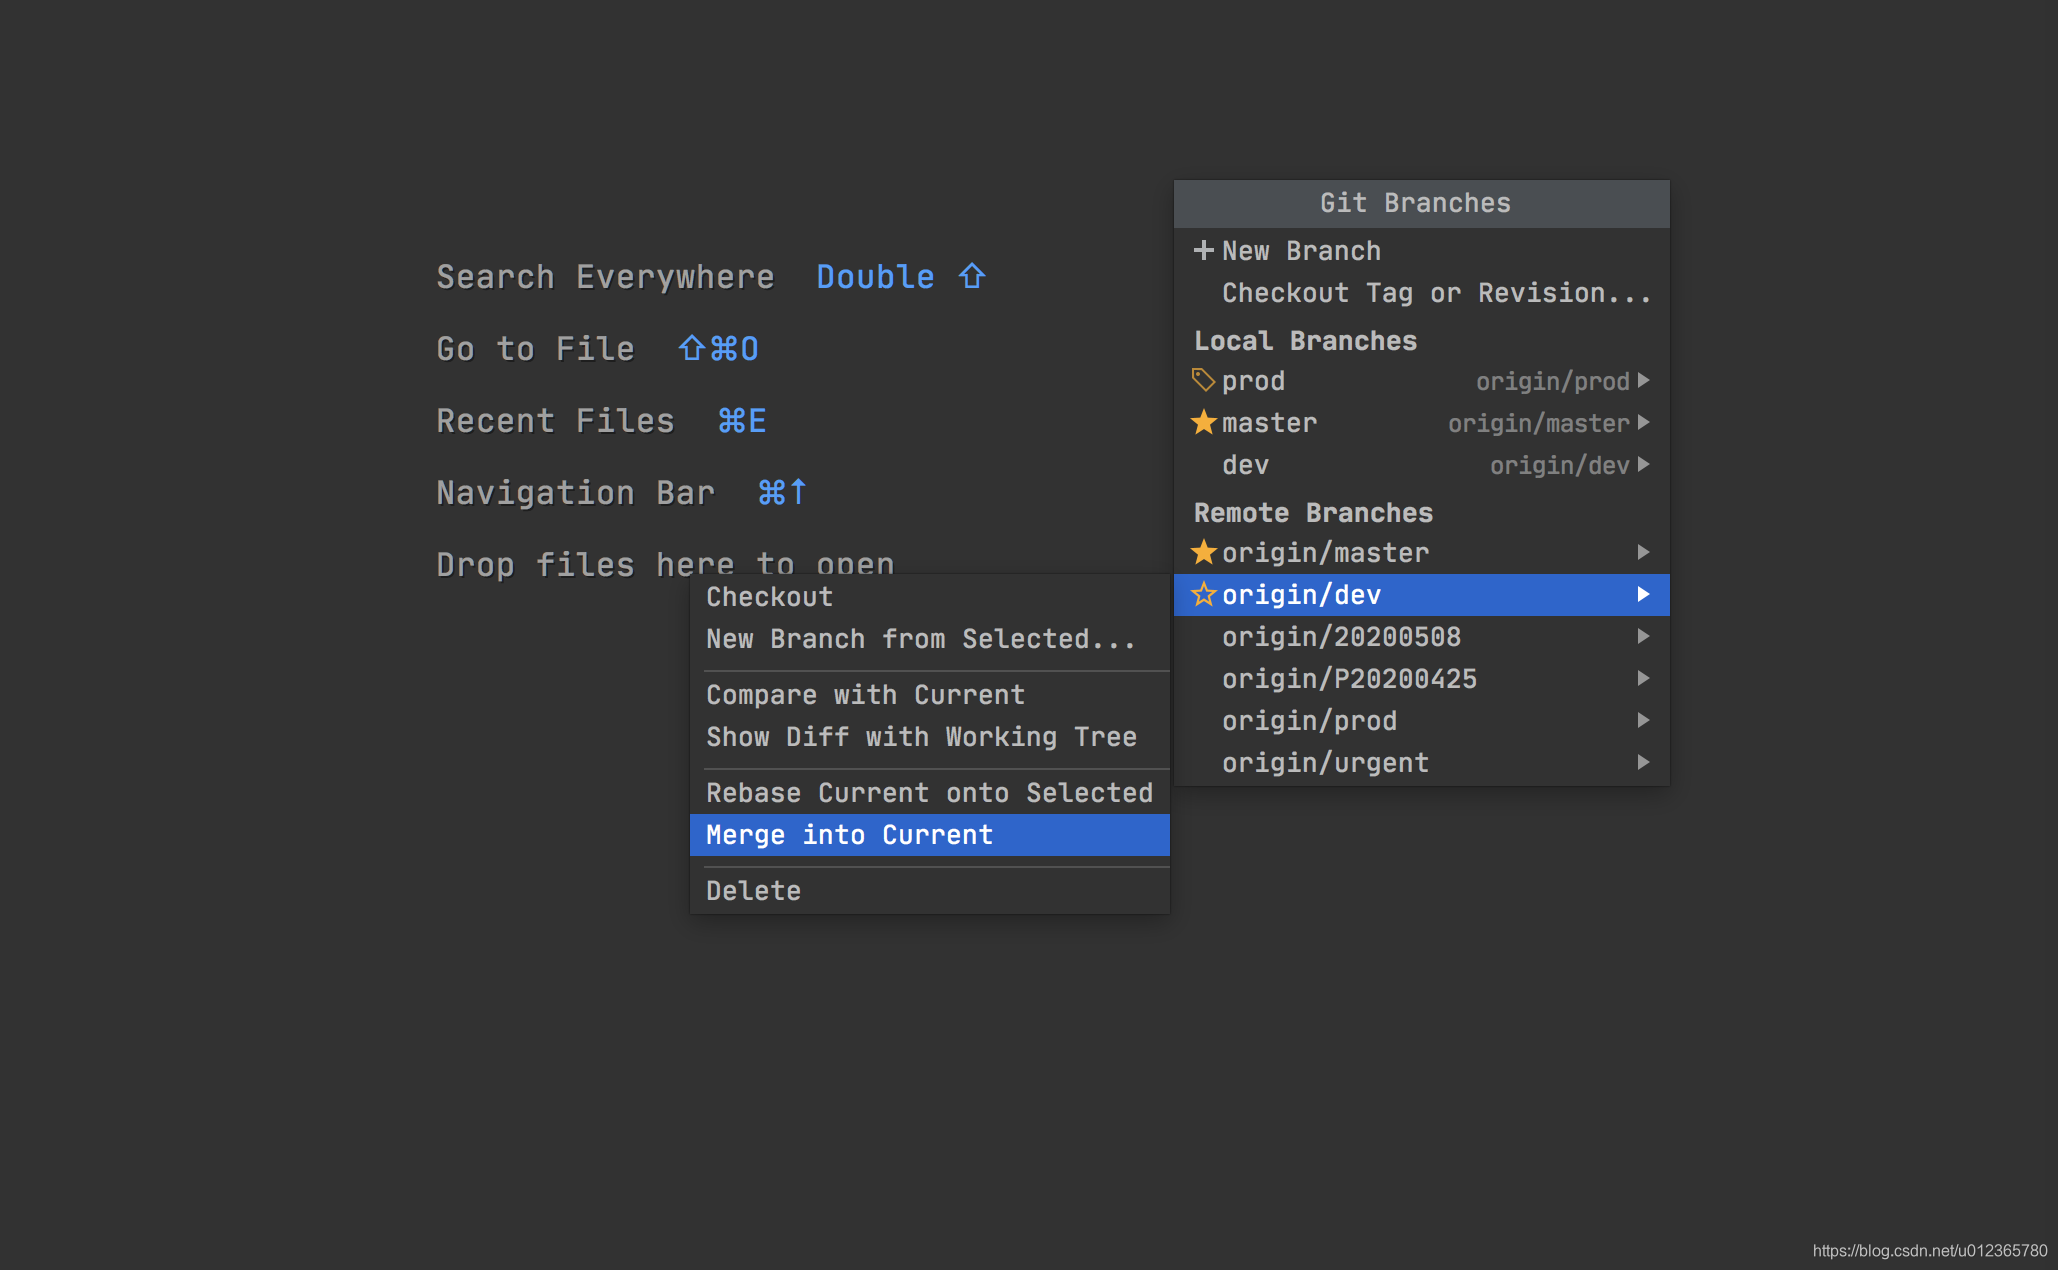
Task: Toggle the favorite star on origin/master
Action: tap(1203, 552)
